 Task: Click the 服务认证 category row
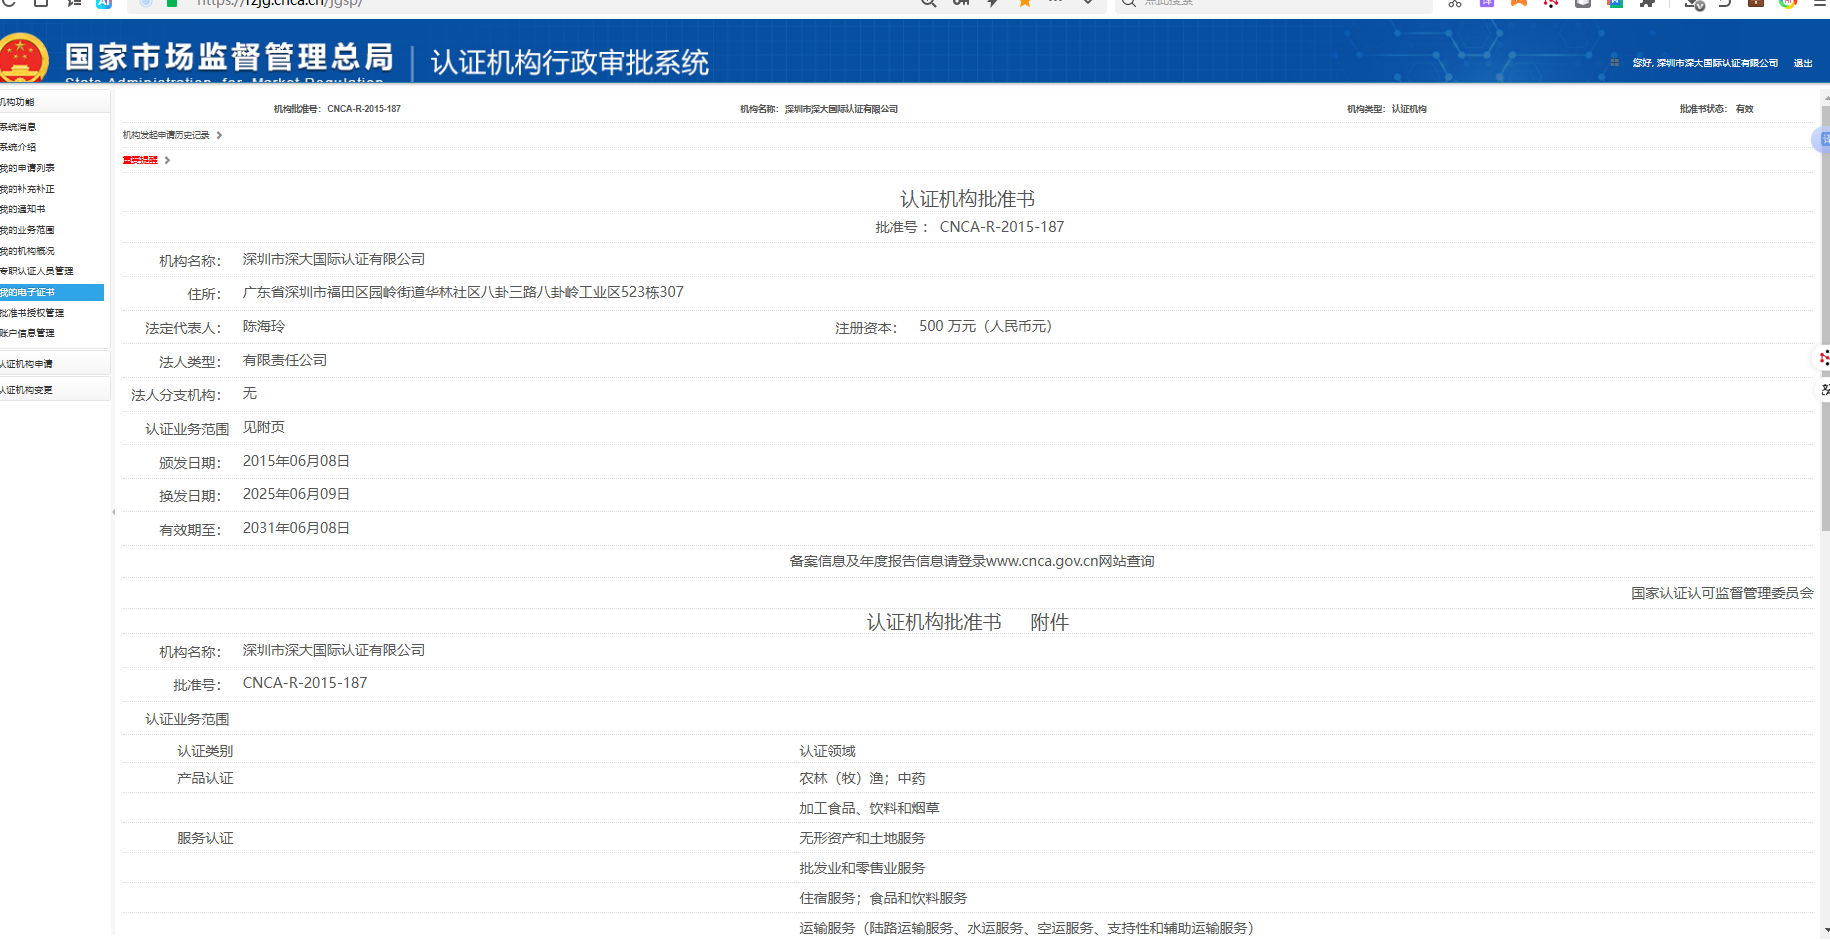click(205, 838)
